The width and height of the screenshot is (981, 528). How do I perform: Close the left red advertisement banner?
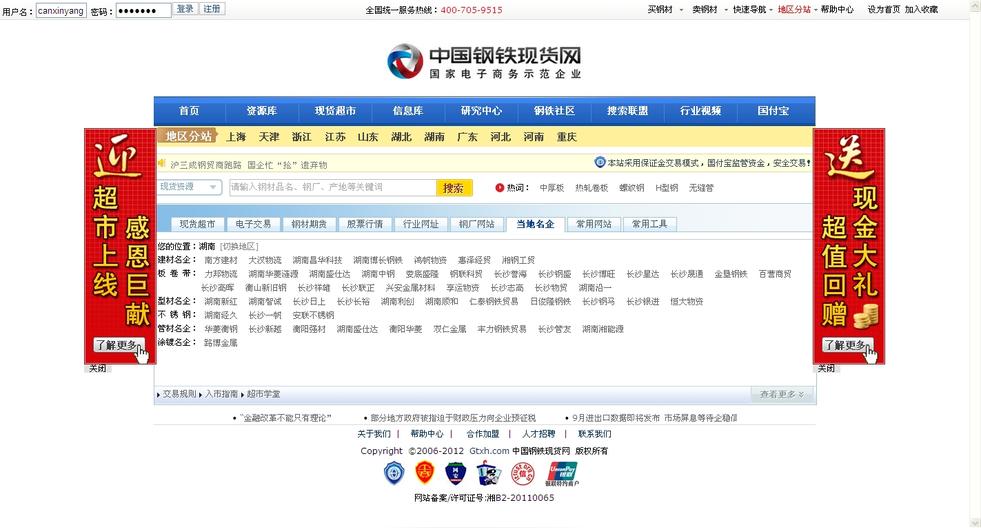[97, 368]
